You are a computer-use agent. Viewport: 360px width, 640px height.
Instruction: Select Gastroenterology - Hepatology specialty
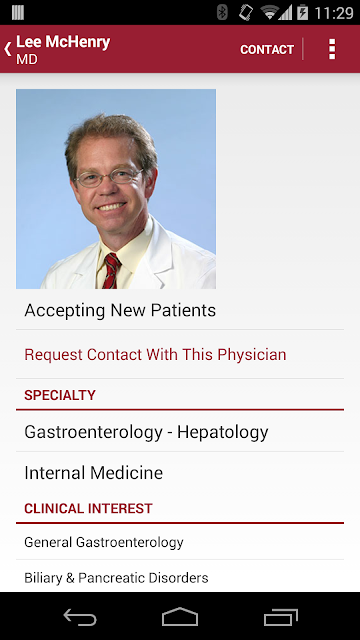[180, 432]
